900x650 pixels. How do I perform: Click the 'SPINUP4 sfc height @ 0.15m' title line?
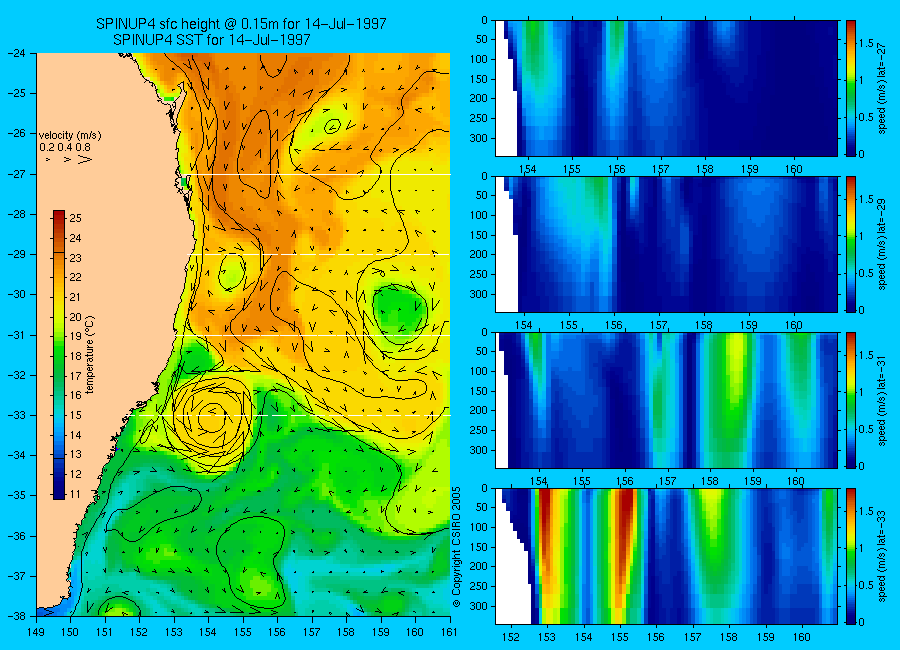(x=240, y=24)
